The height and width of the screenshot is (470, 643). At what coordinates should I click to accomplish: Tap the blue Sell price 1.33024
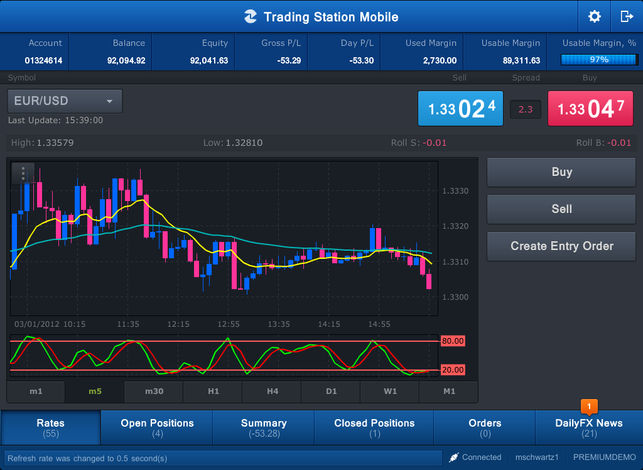point(461,109)
